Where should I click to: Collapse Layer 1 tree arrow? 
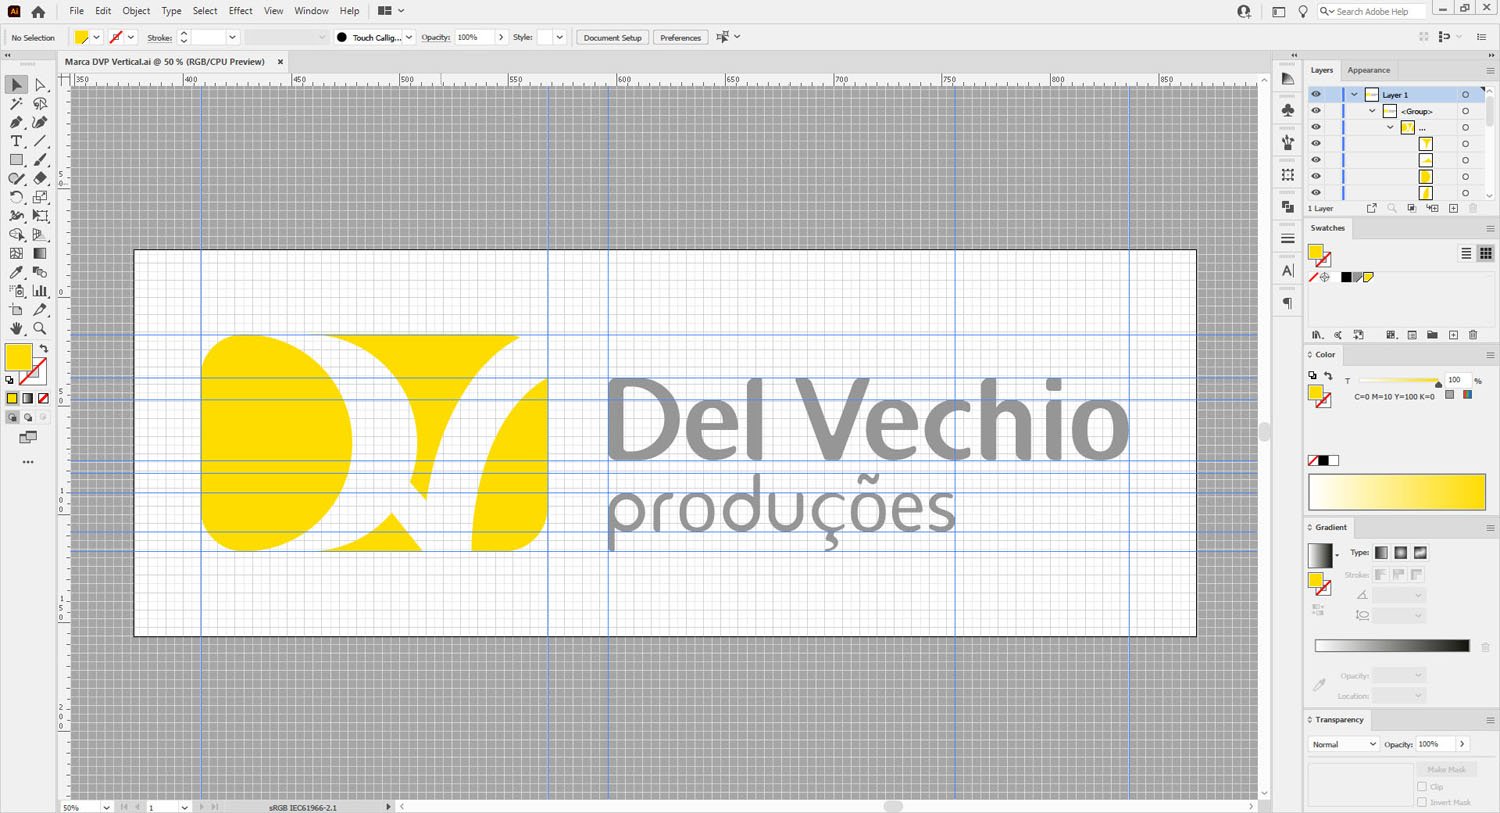point(1354,95)
